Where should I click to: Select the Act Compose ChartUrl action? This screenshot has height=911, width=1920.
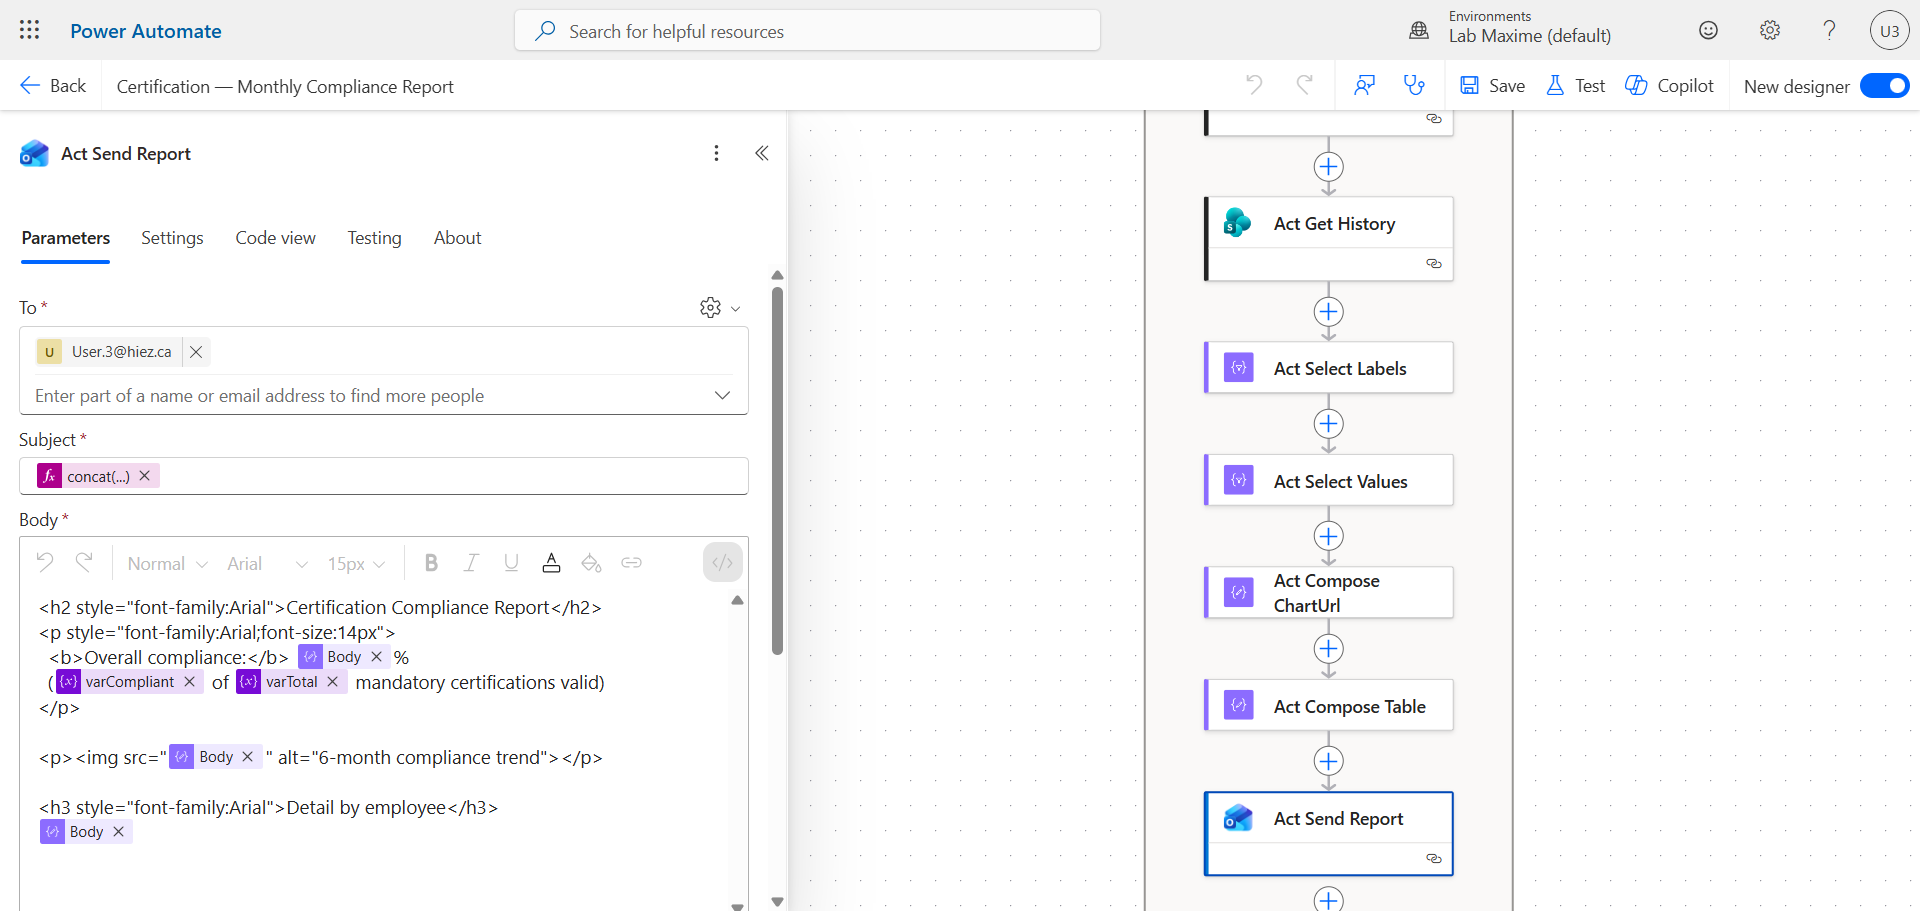tap(1329, 593)
